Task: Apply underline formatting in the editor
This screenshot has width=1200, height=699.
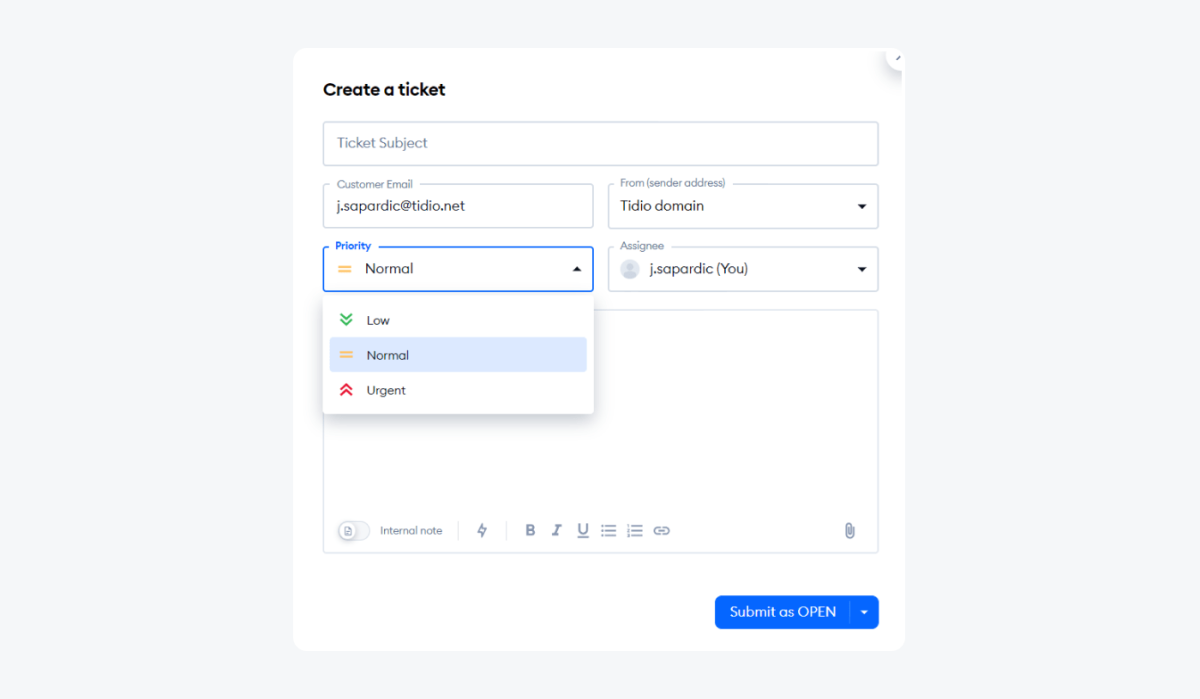Action: point(582,530)
